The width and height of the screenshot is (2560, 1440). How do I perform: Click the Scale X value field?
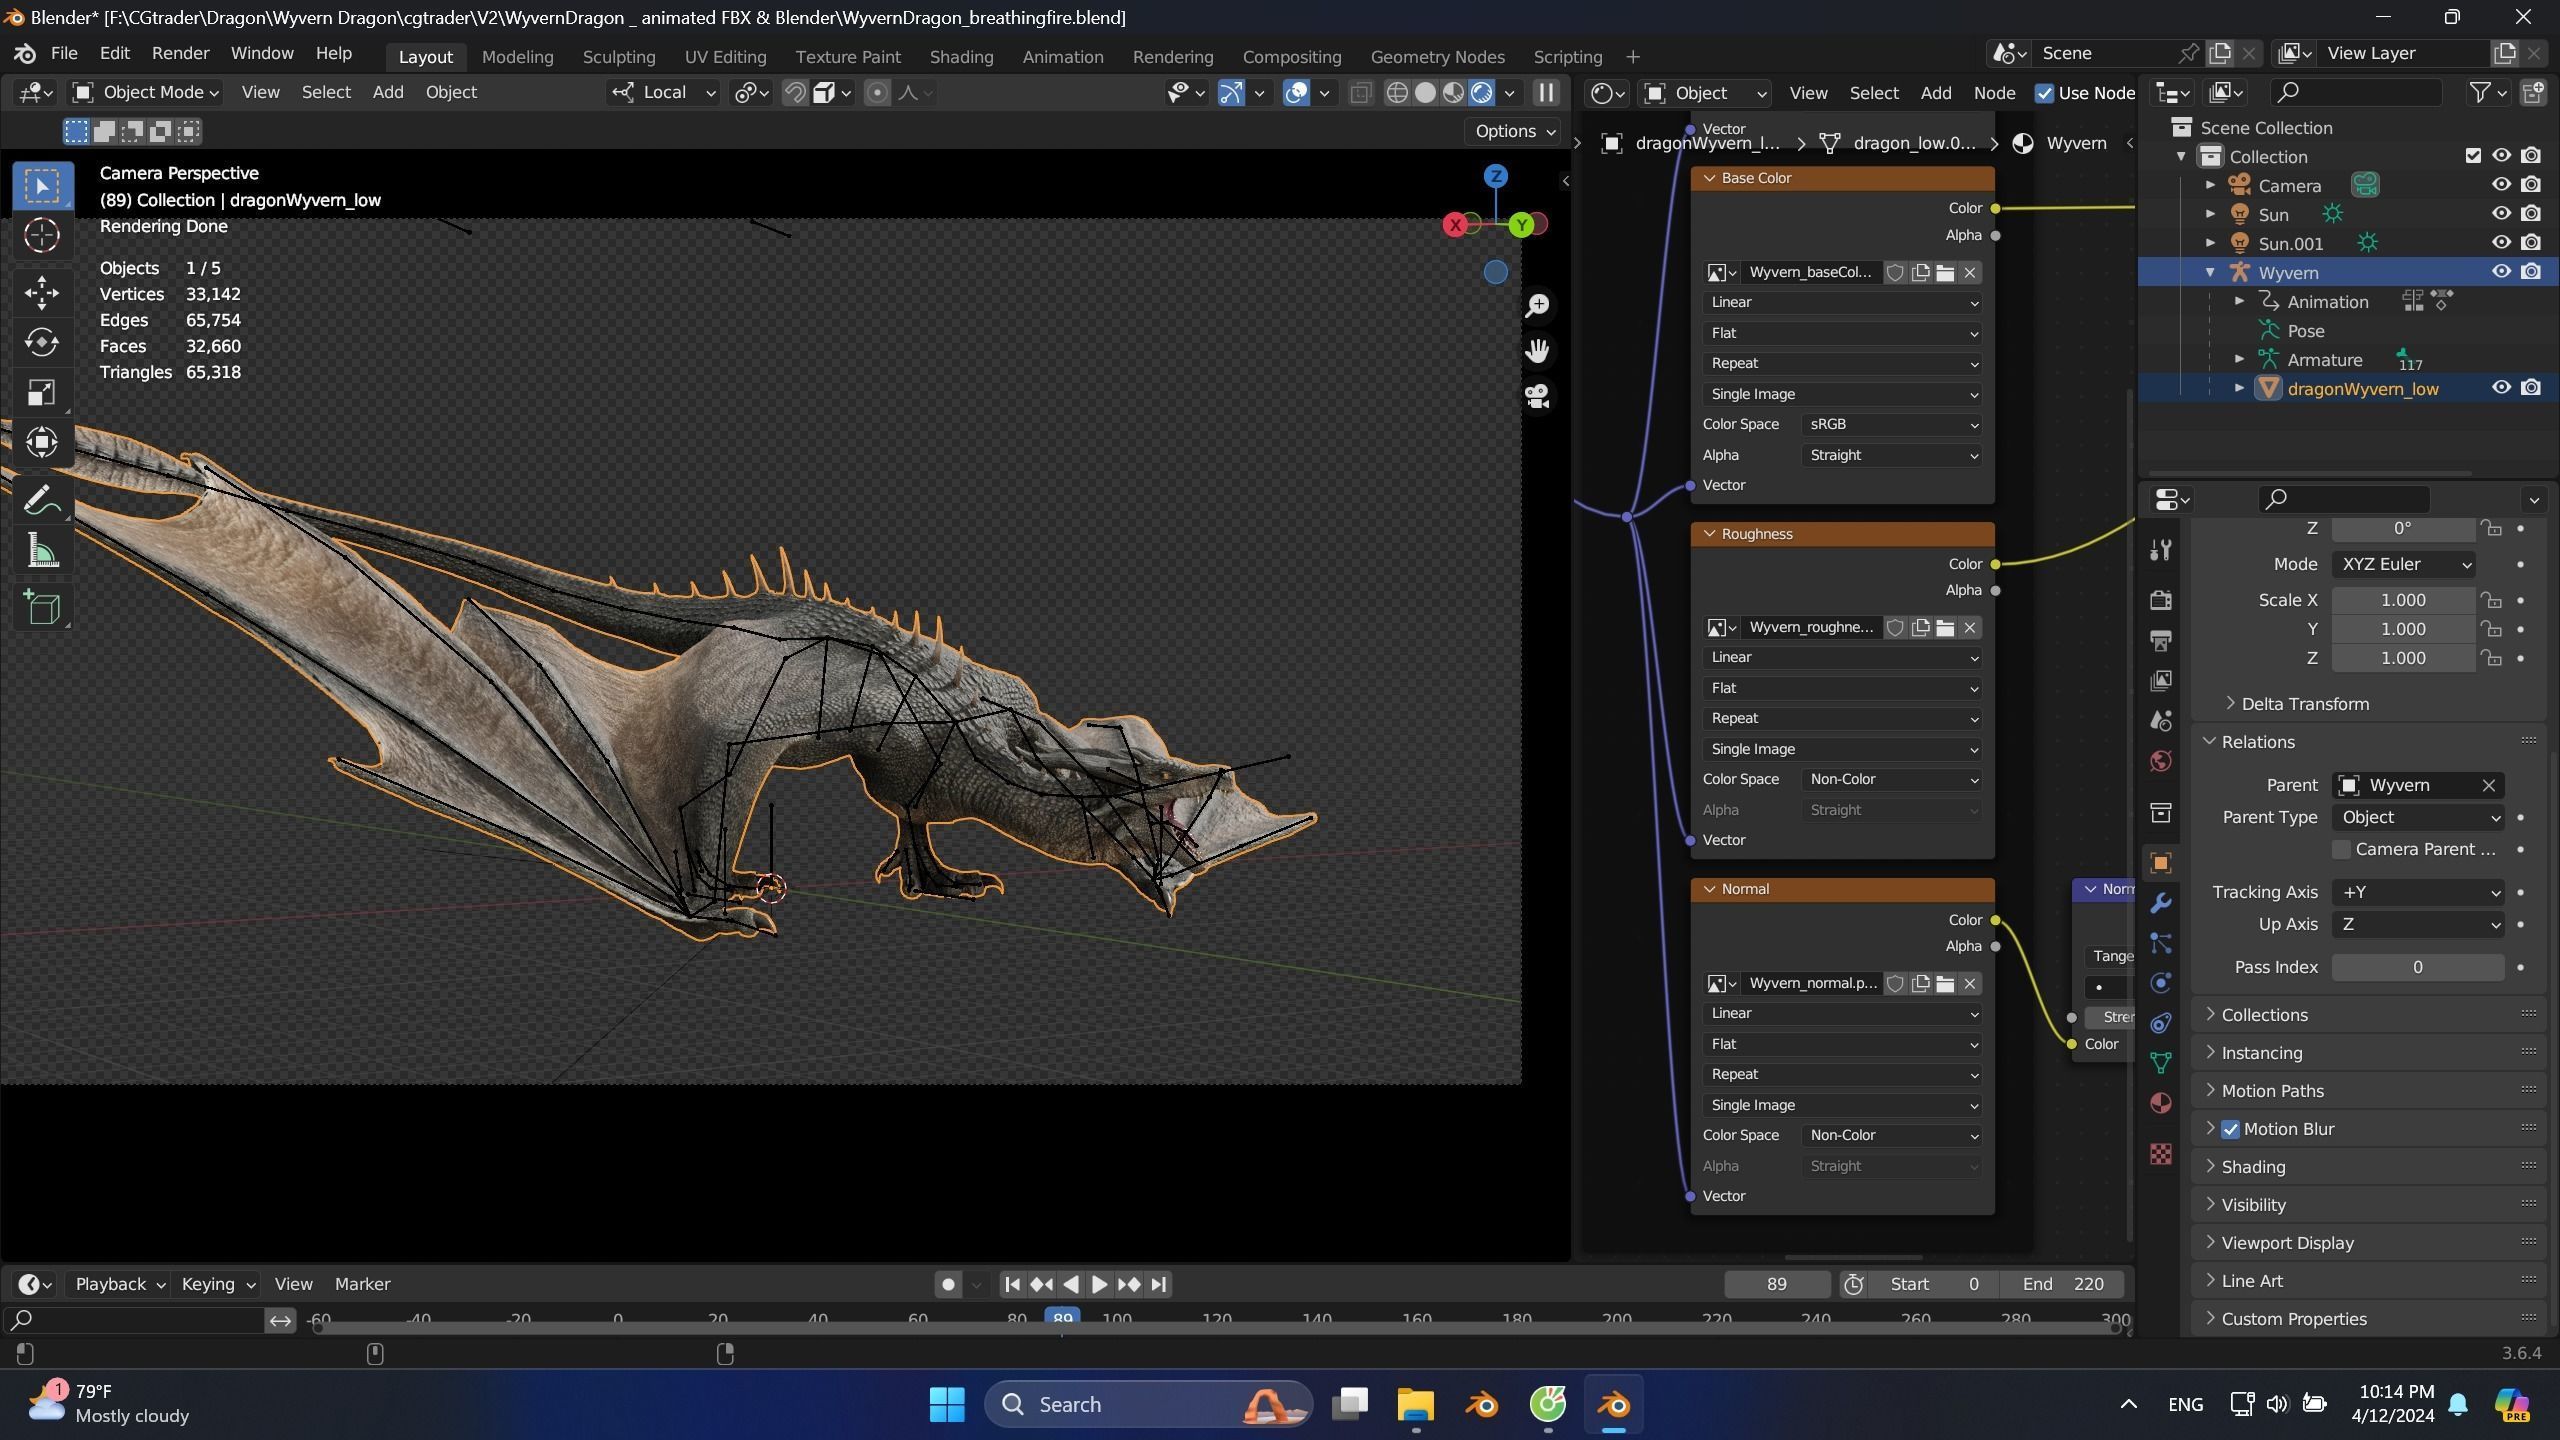[2403, 600]
